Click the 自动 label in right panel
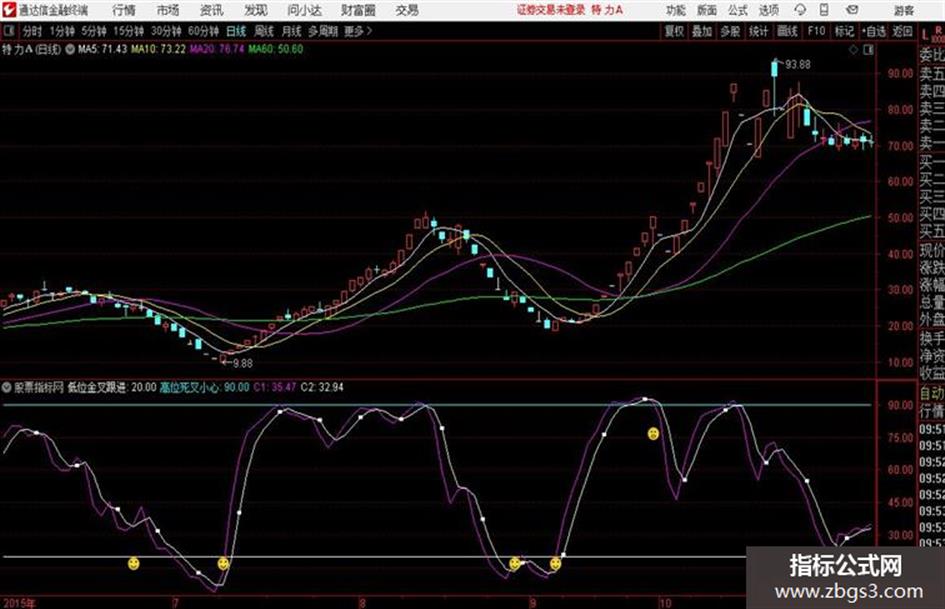The height and width of the screenshot is (609, 945). coord(932,393)
